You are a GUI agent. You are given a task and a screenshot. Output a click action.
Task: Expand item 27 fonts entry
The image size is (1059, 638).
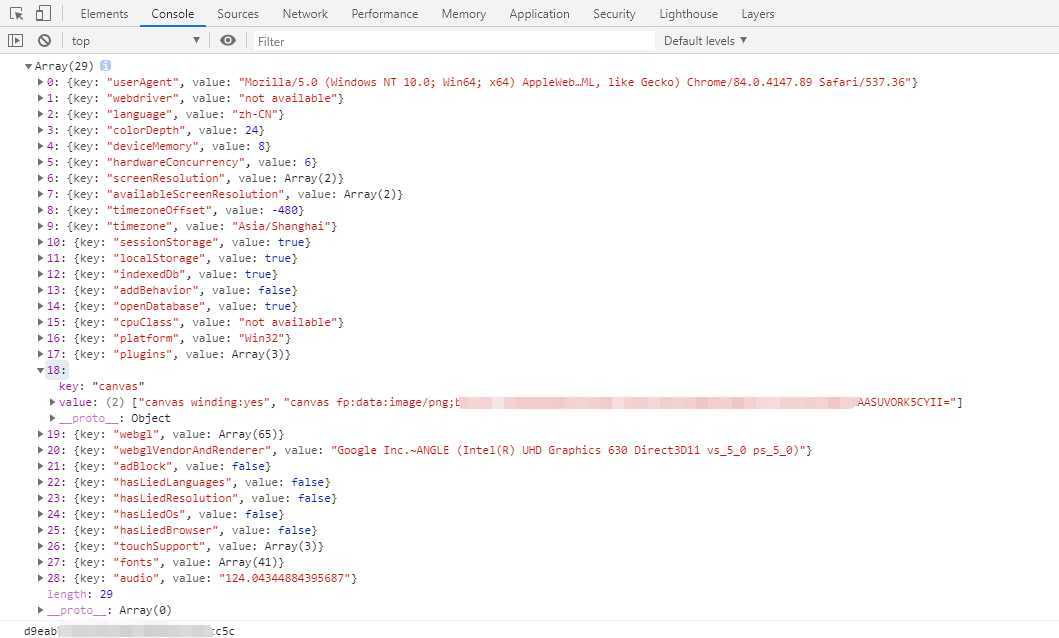[41, 562]
